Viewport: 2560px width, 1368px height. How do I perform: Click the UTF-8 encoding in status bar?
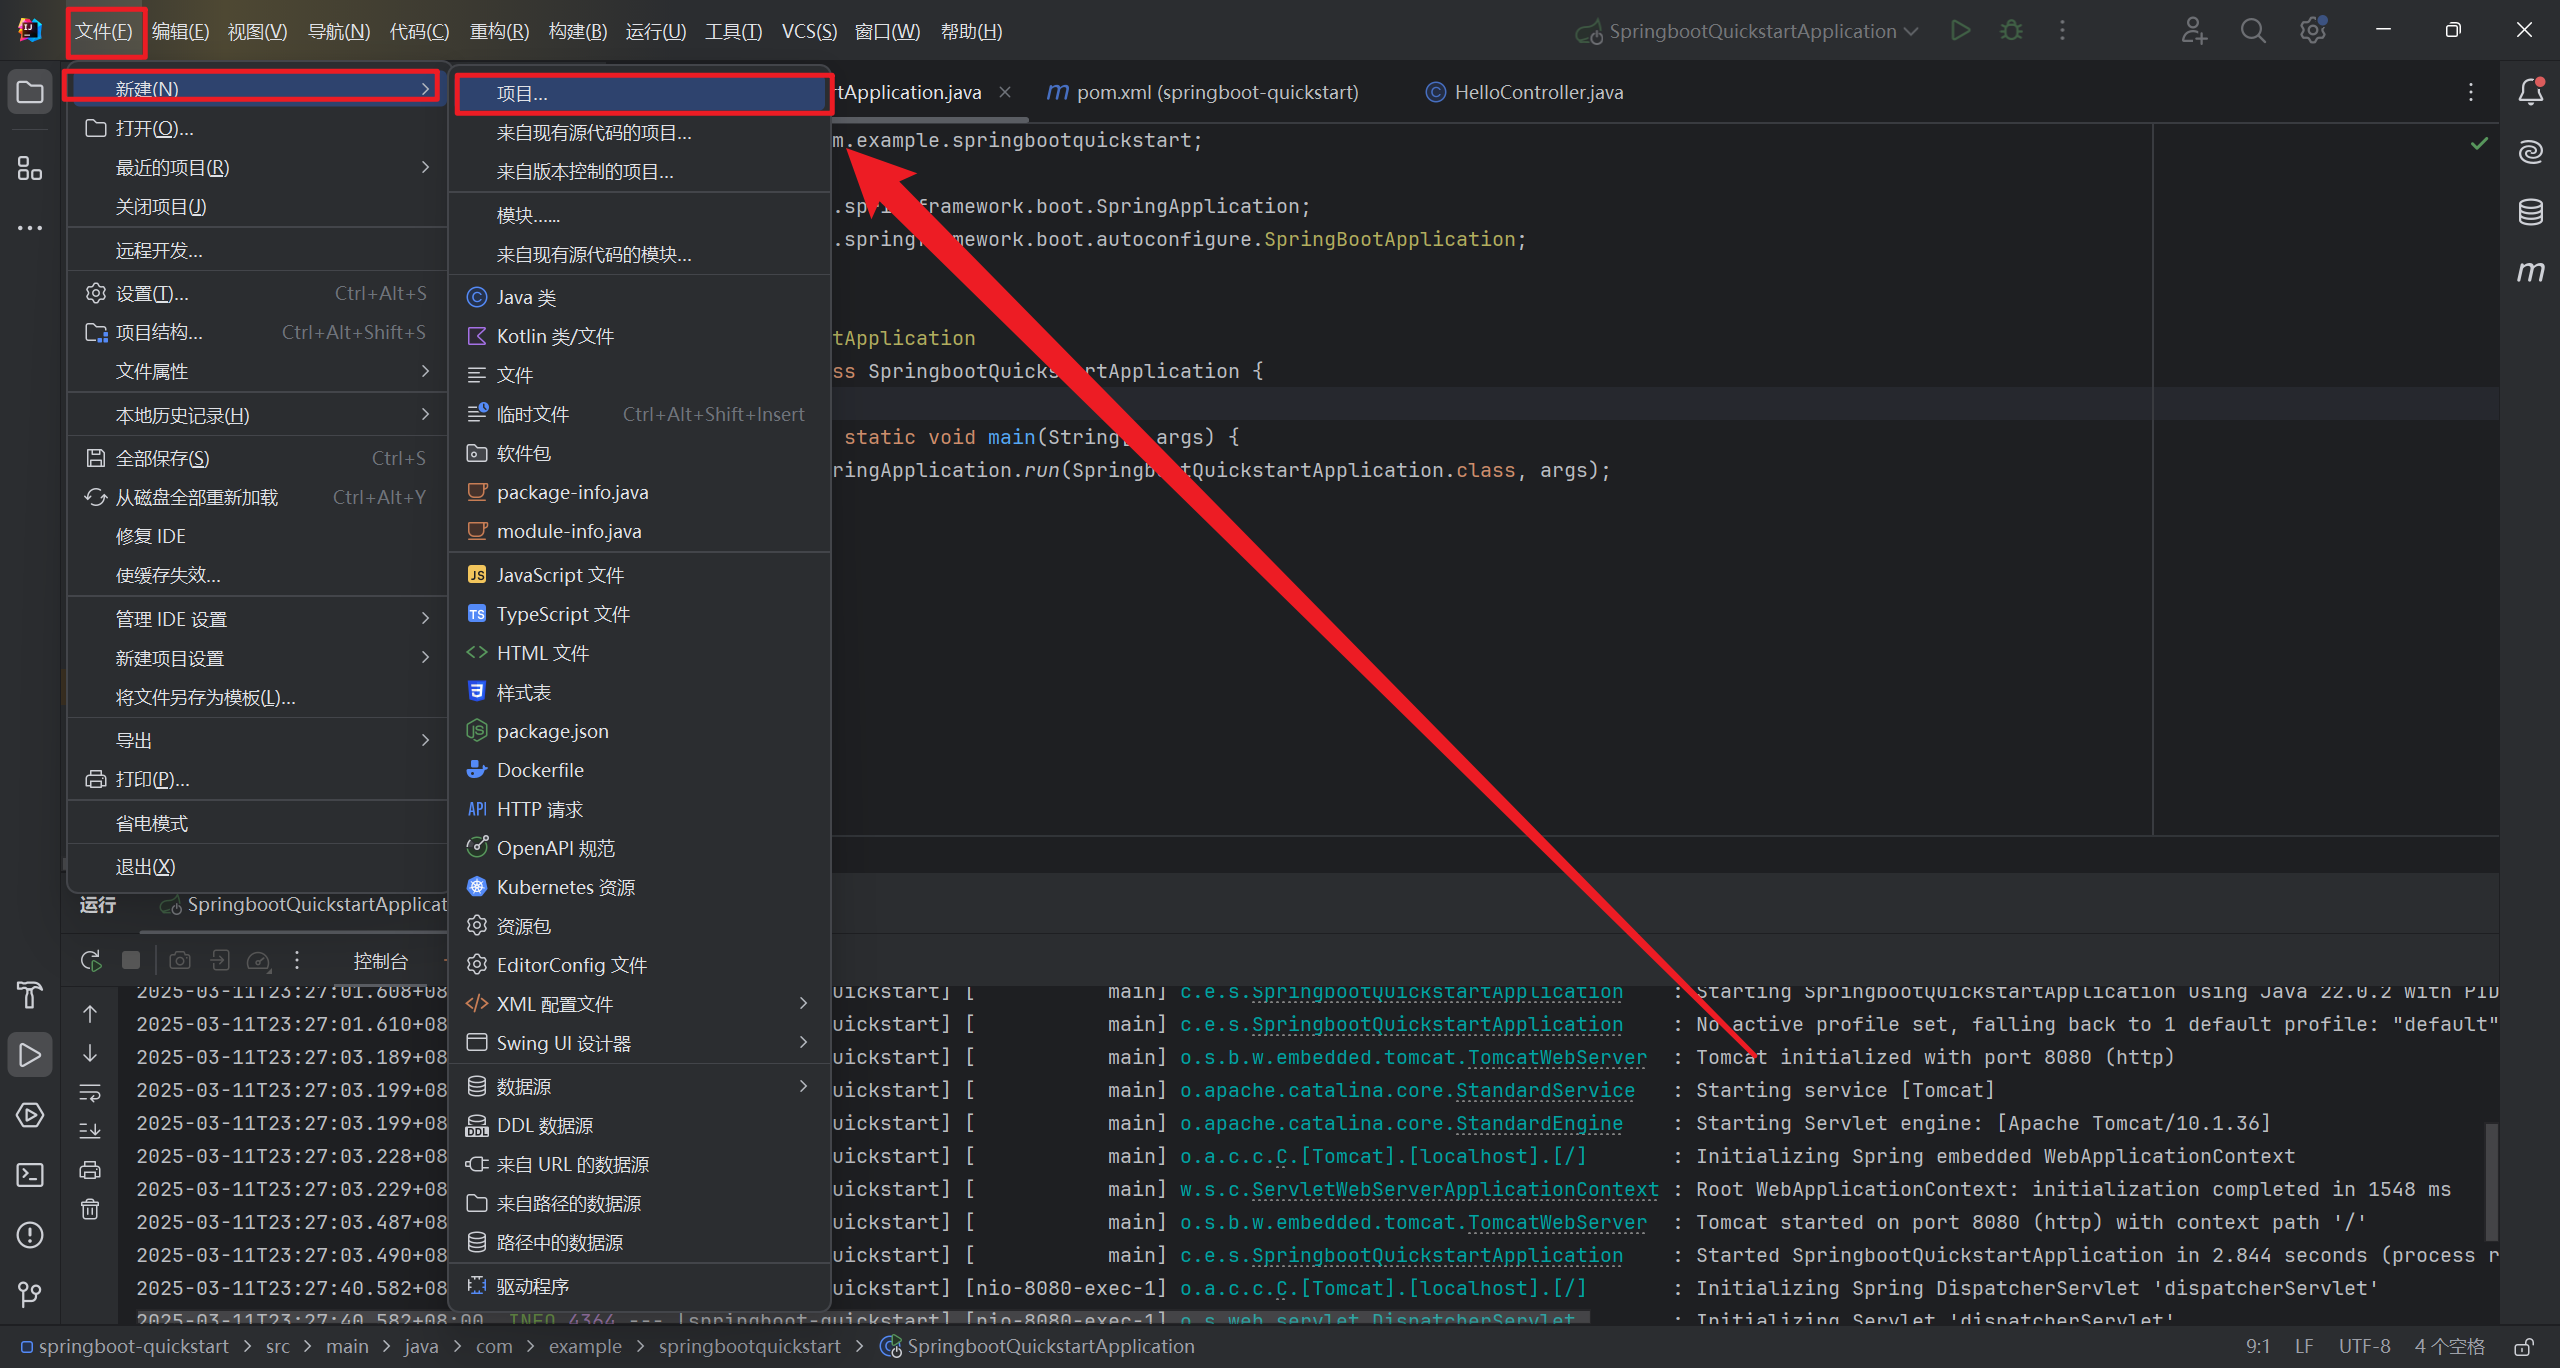click(2364, 1347)
